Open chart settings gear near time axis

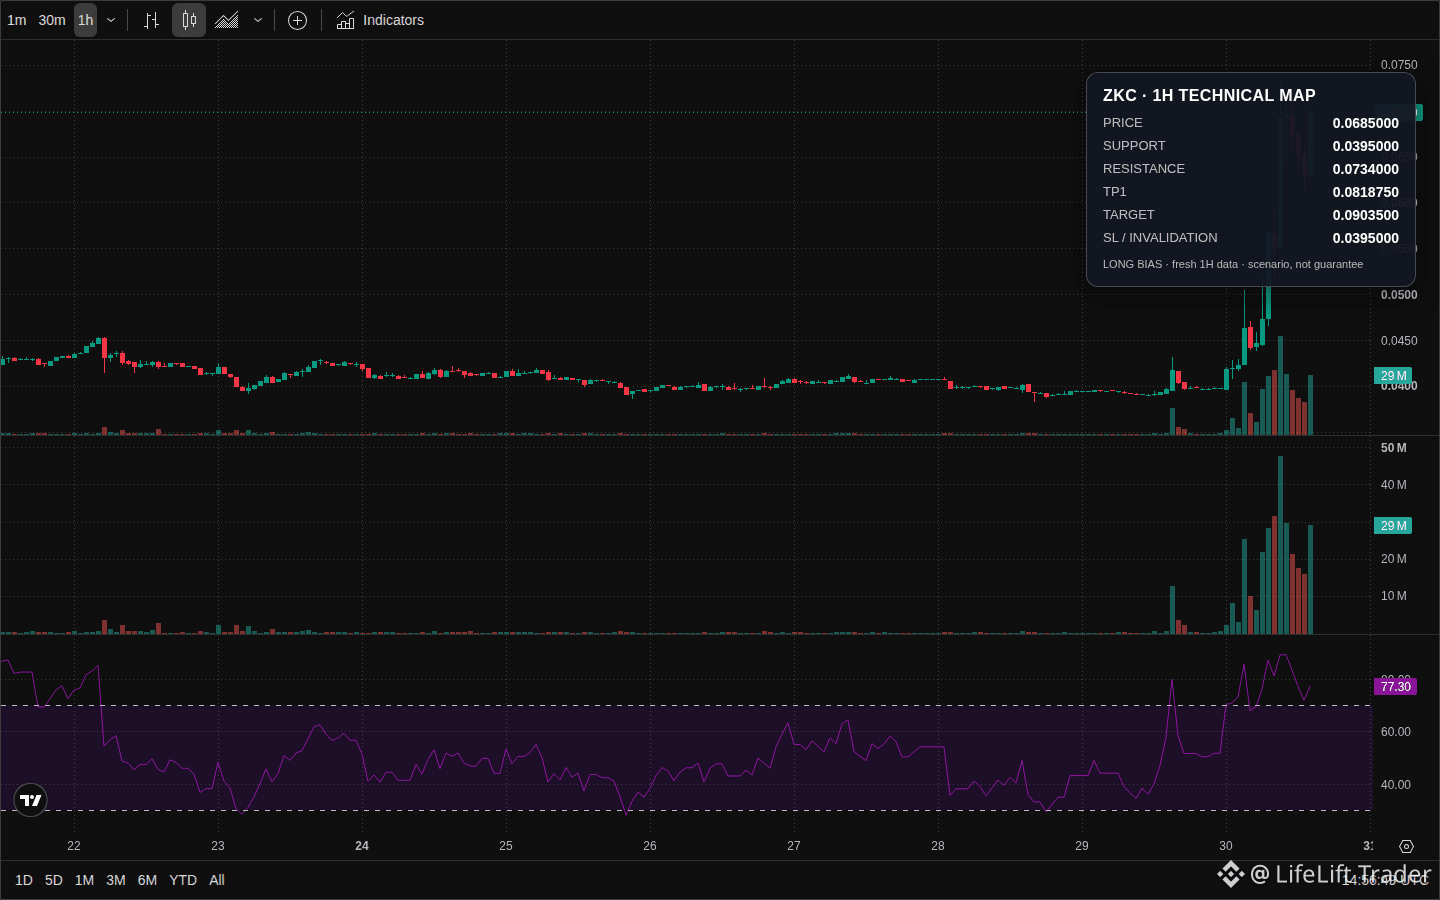[x=1406, y=846]
